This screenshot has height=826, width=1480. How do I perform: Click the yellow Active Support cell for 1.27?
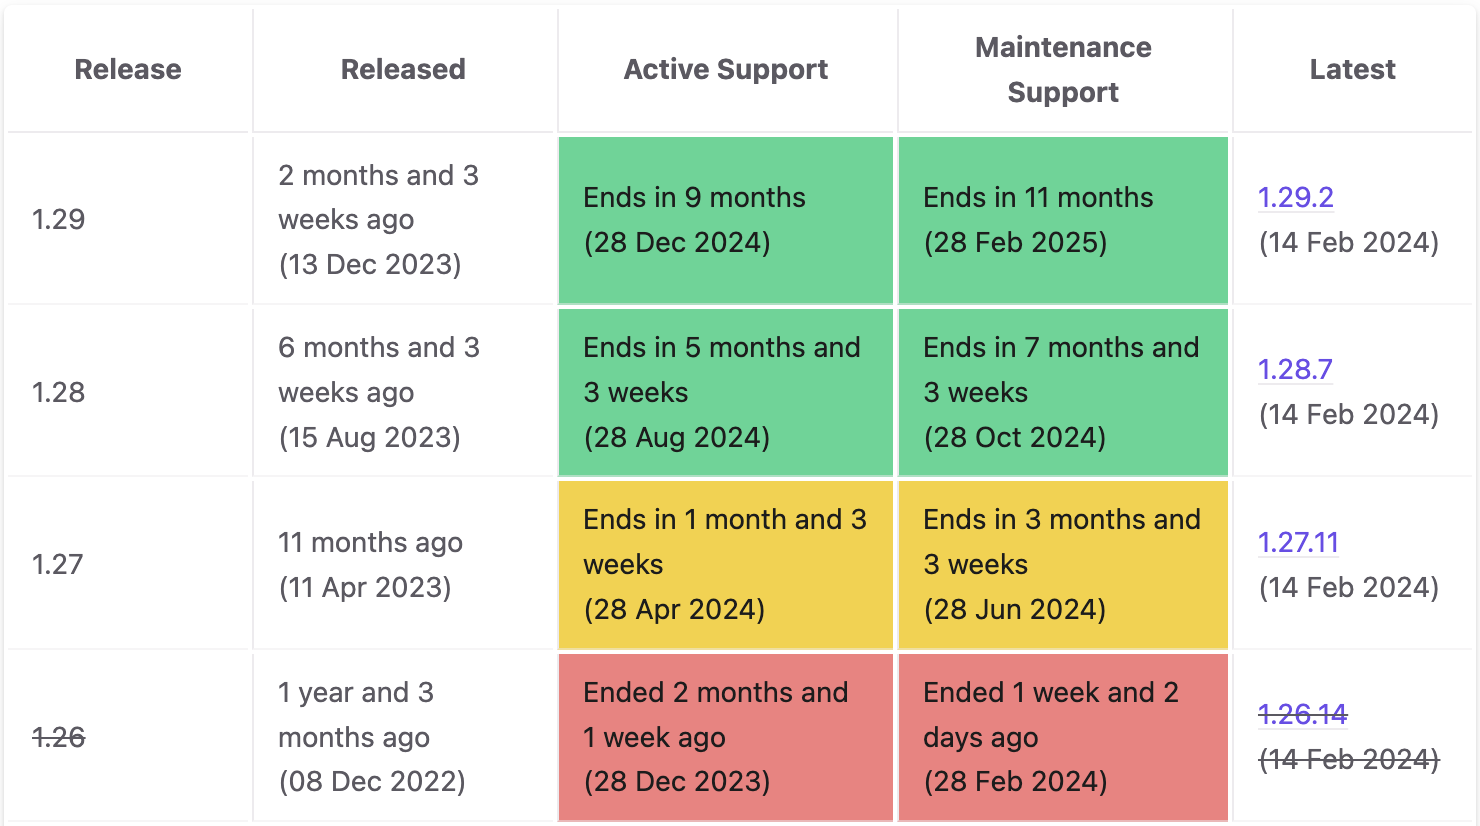(x=725, y=564)
